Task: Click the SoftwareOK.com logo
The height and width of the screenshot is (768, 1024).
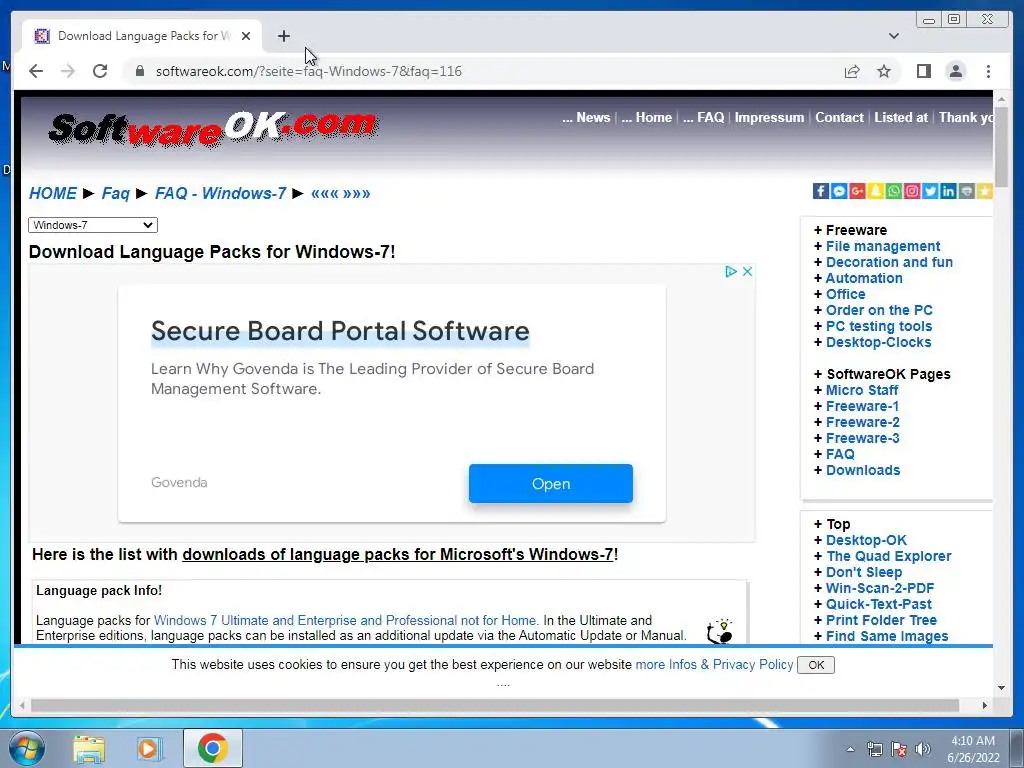Action: pyautogui.click(x=213, y=128)
